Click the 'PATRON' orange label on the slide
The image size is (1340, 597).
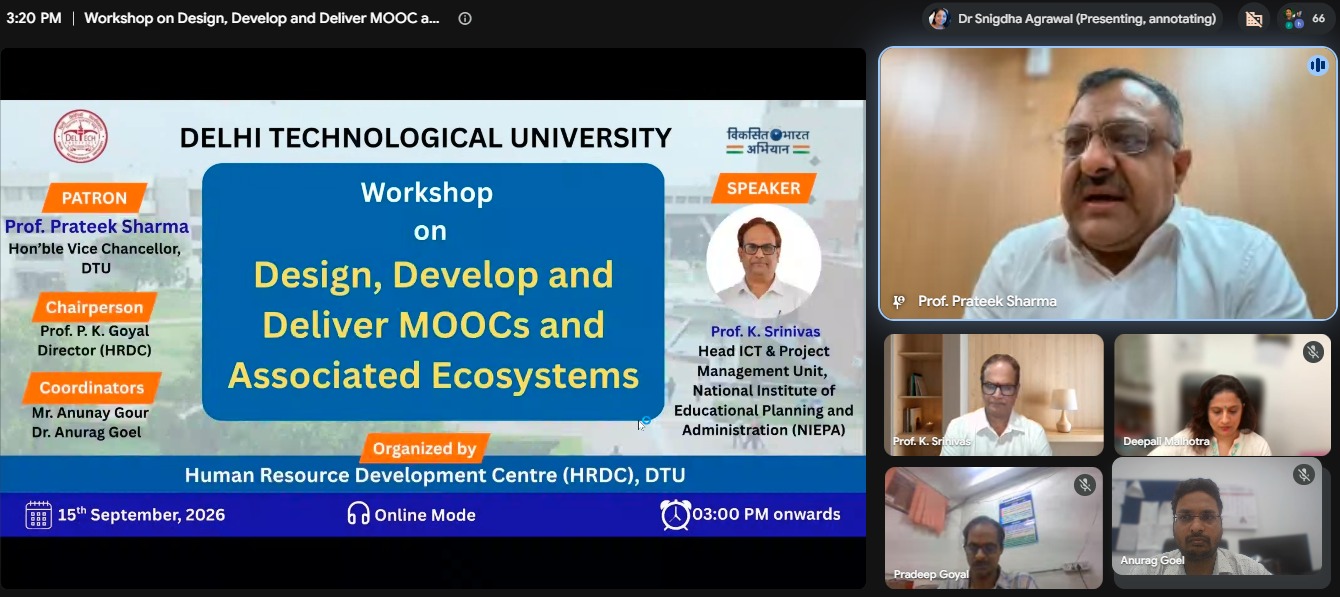click(95, 198)
